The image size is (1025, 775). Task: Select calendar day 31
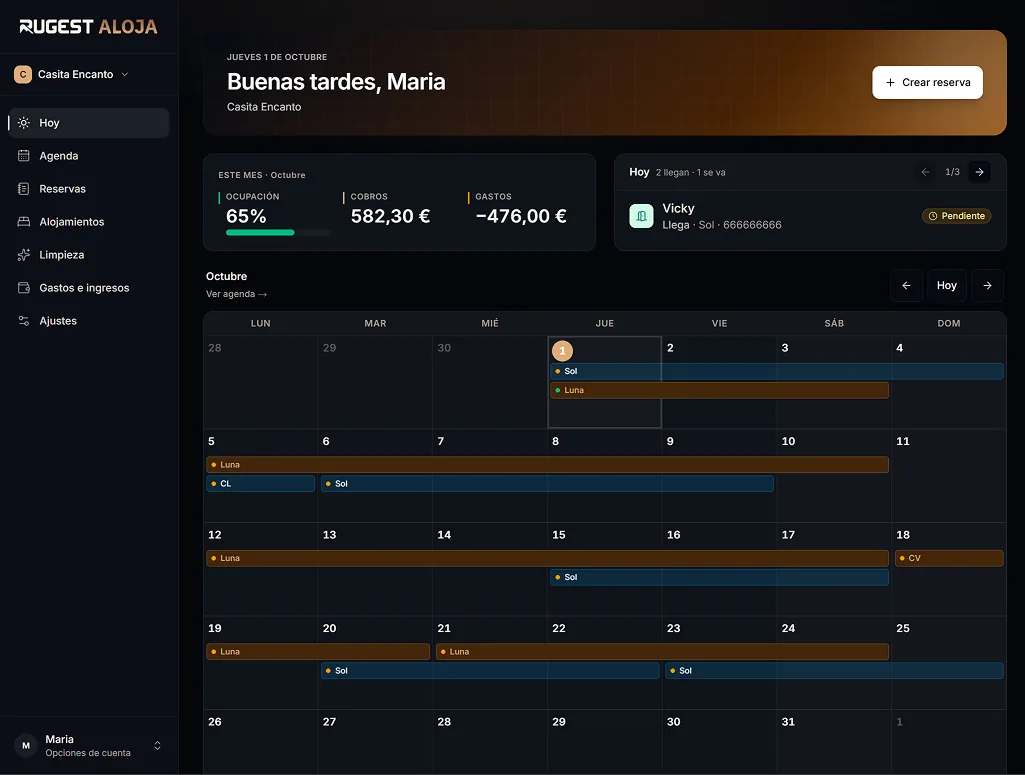pos(788,722)
